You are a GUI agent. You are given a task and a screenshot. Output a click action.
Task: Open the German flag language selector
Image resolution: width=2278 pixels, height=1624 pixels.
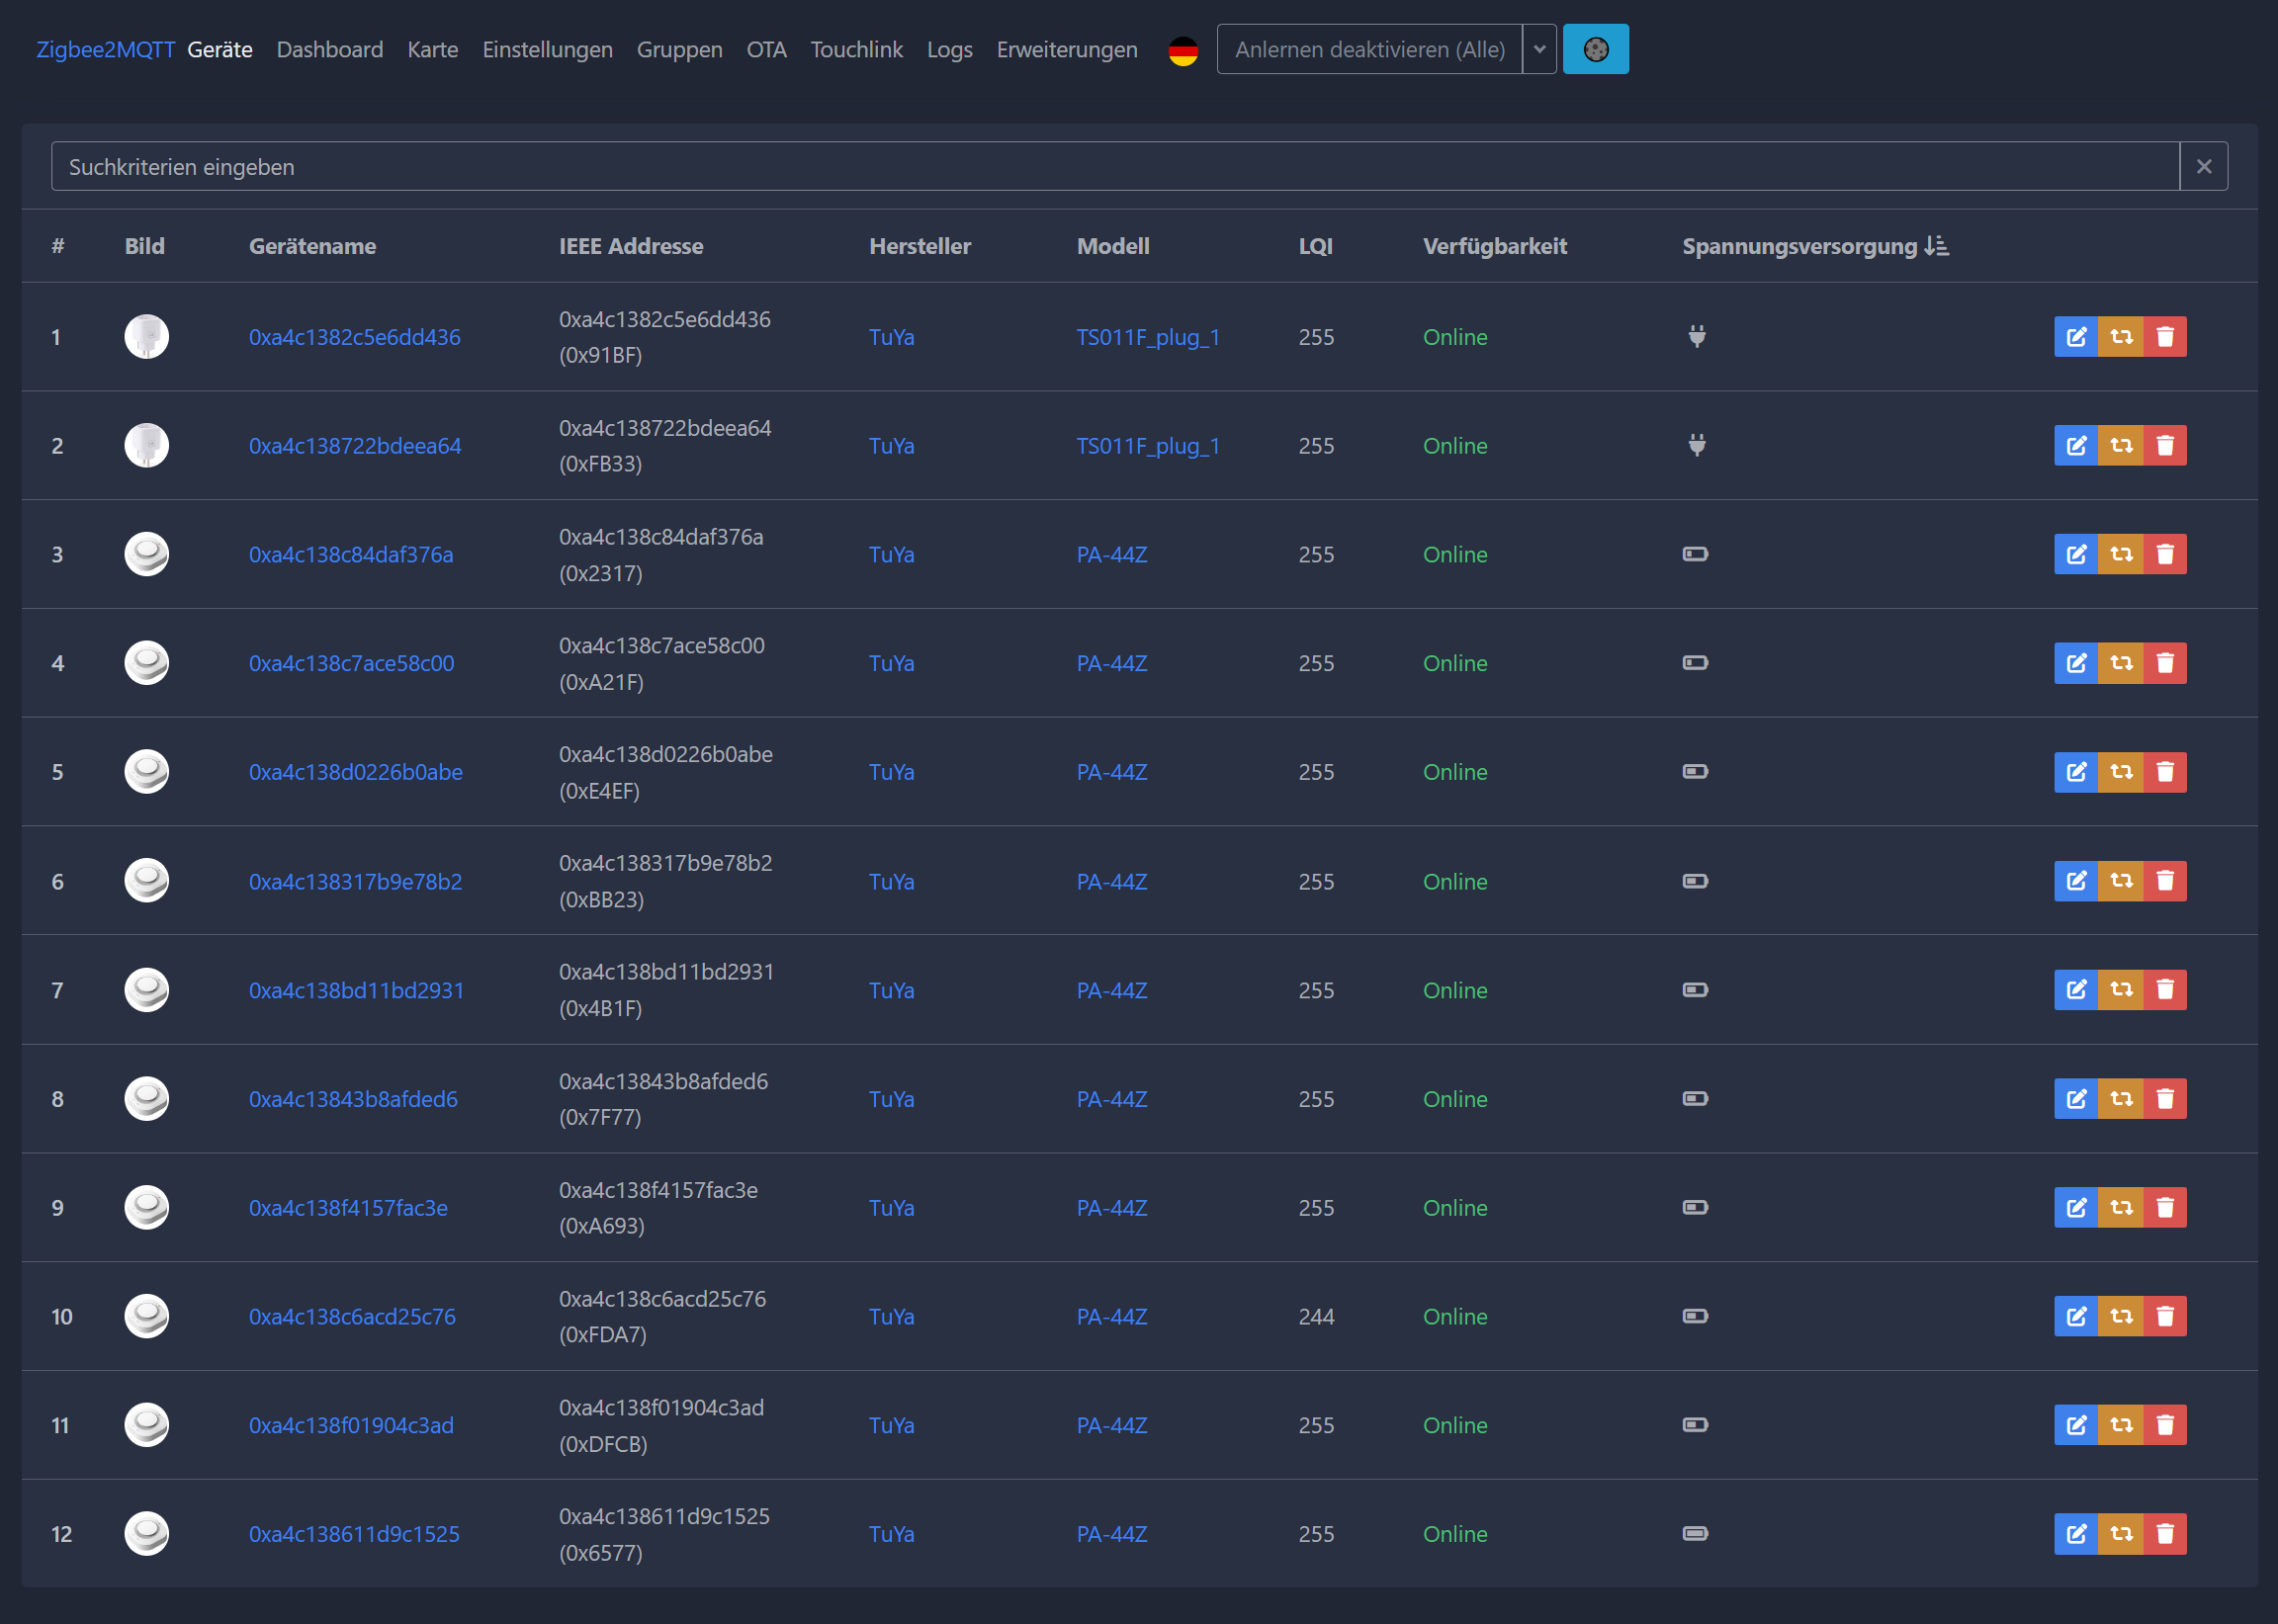[x=1183, y=50]
